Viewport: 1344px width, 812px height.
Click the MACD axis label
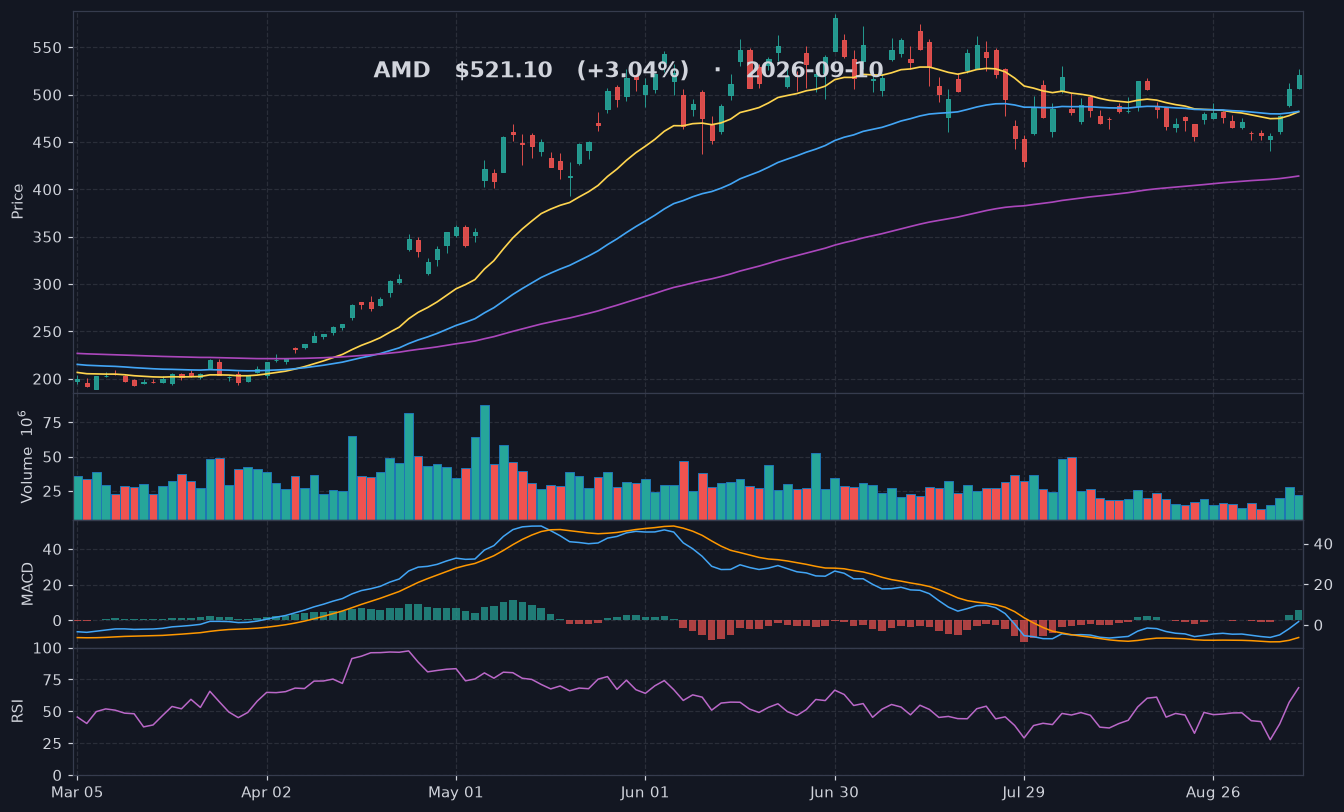(x=28, y=583)
